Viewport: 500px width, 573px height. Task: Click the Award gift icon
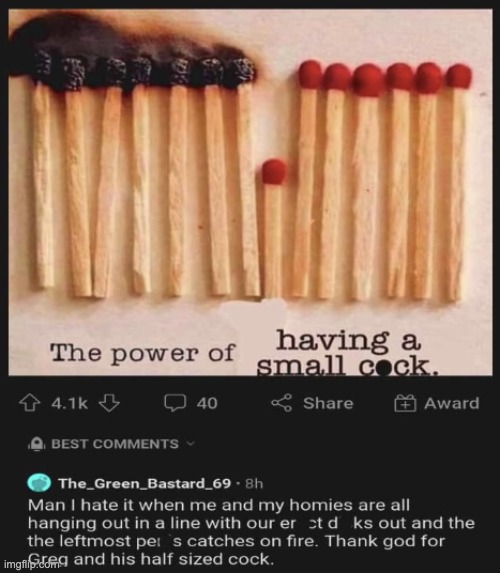tap(405, 403)
